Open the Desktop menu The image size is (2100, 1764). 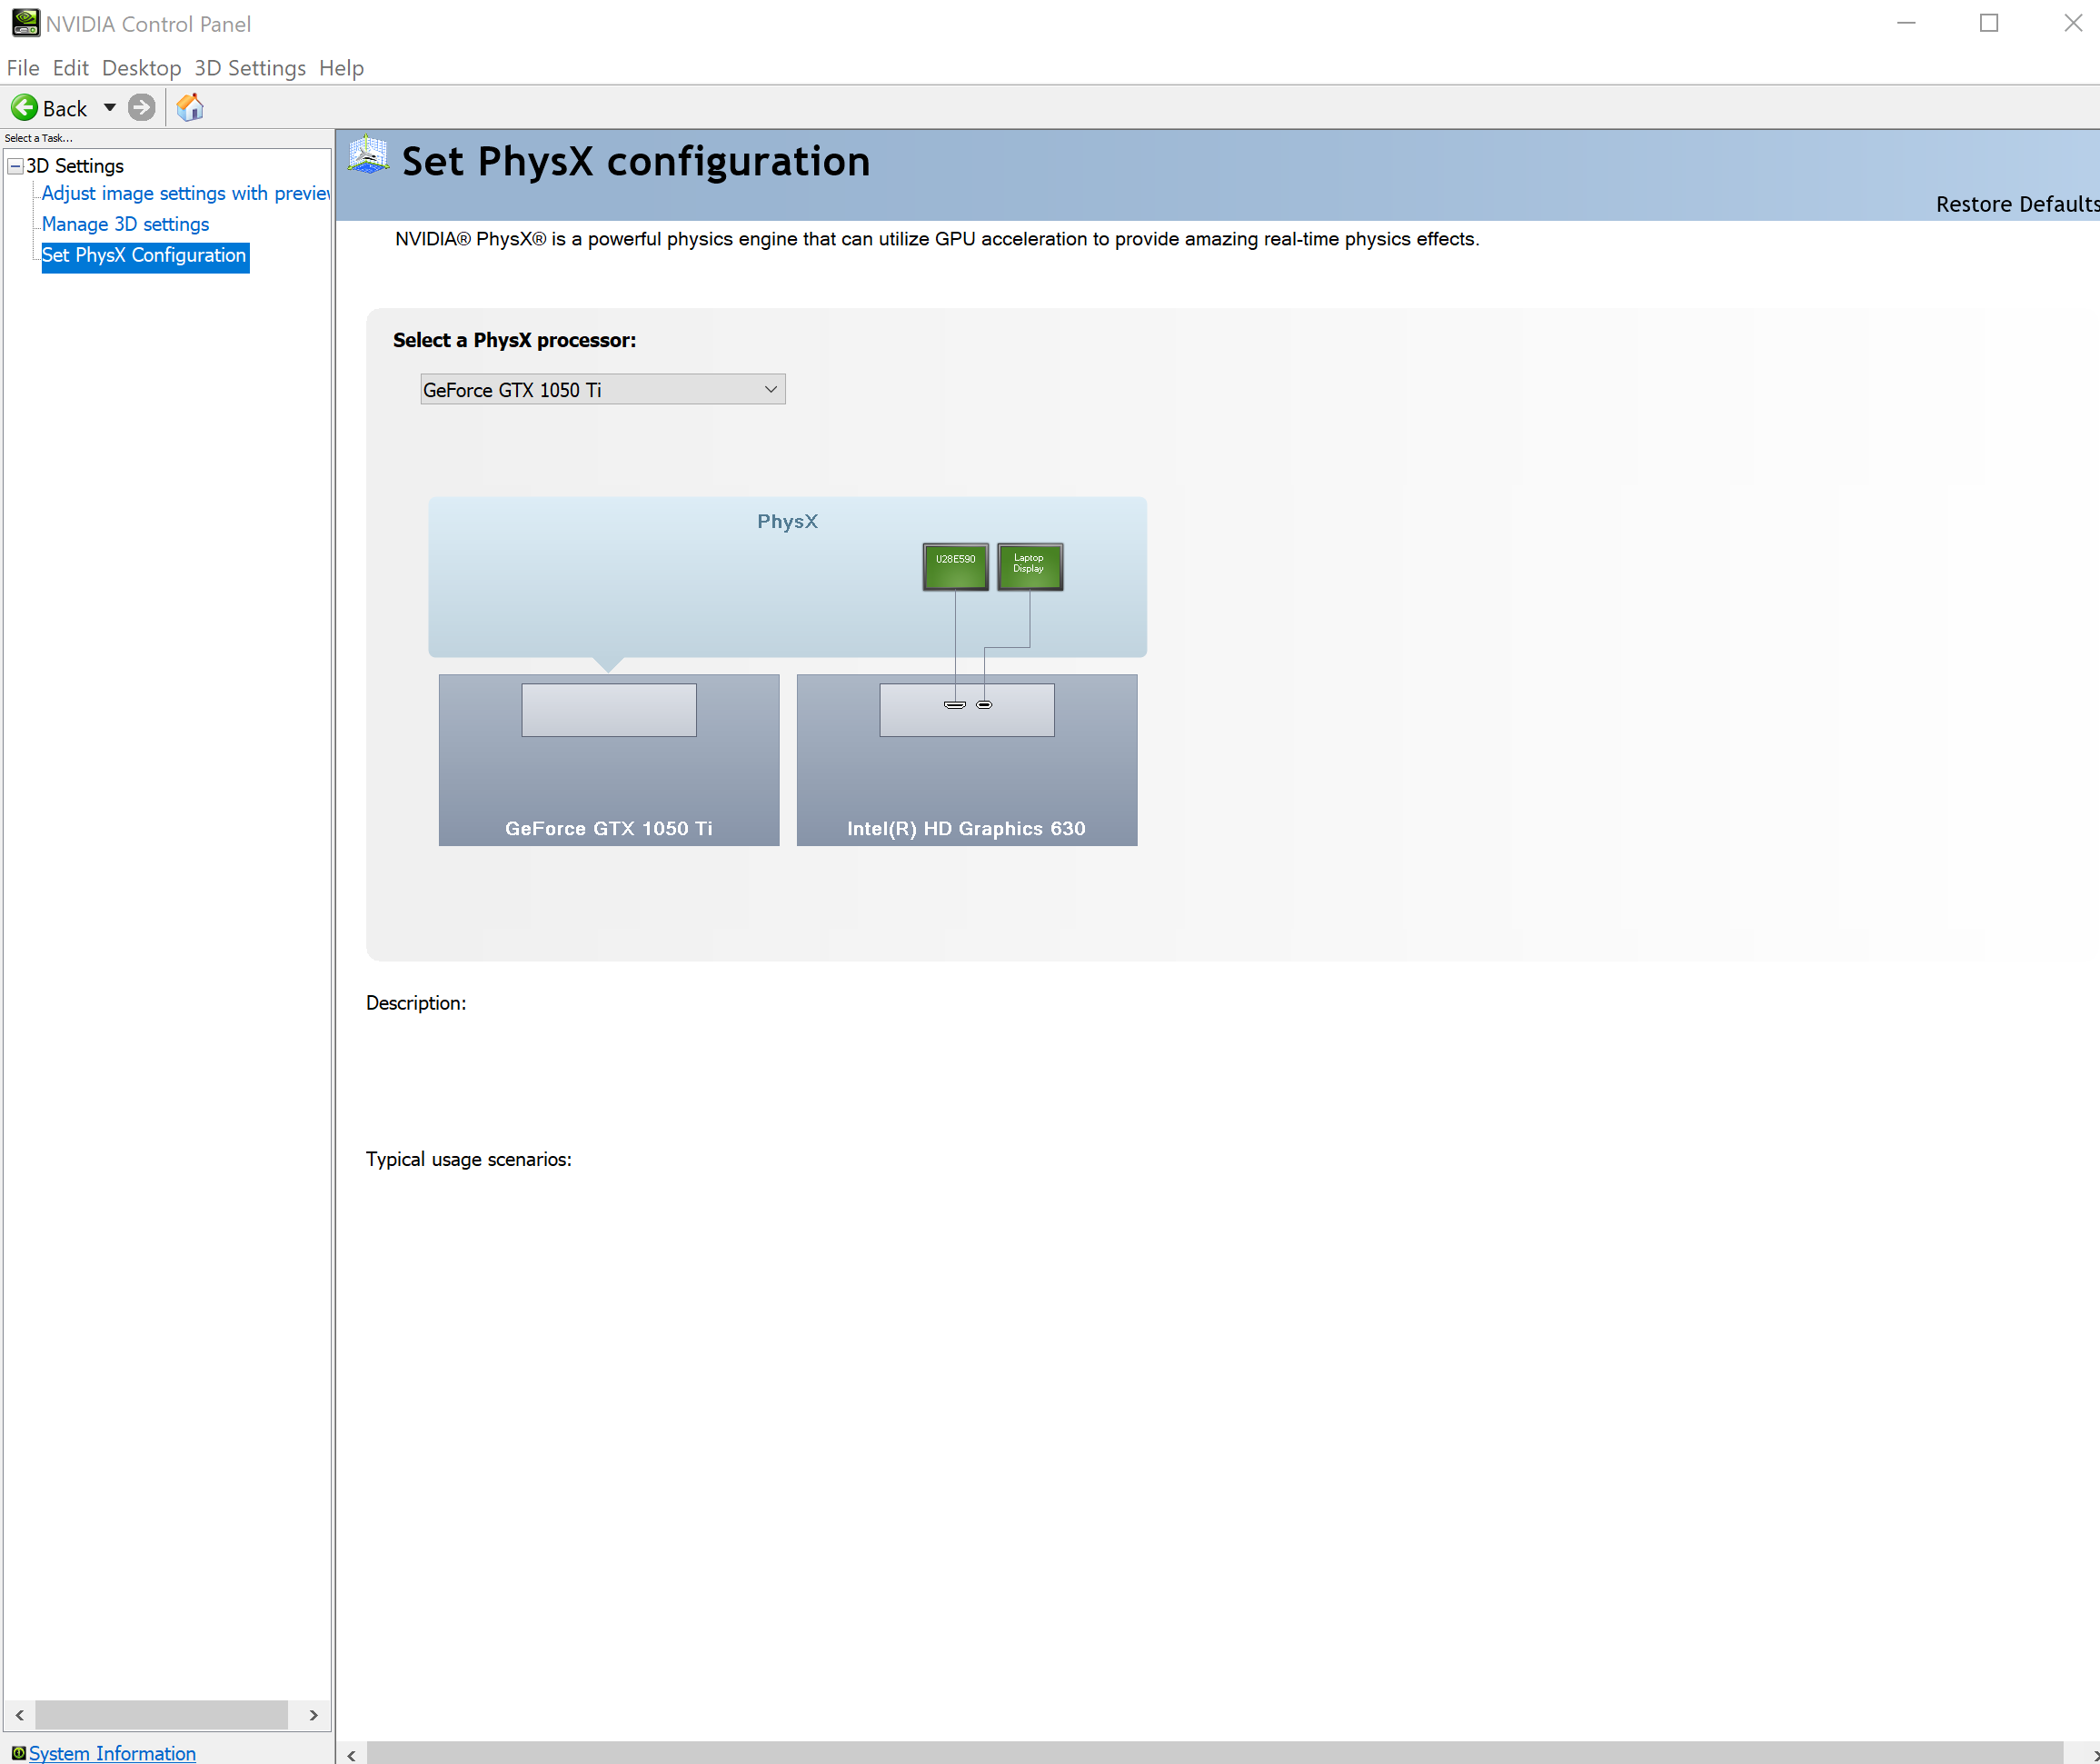pos(141,68)
